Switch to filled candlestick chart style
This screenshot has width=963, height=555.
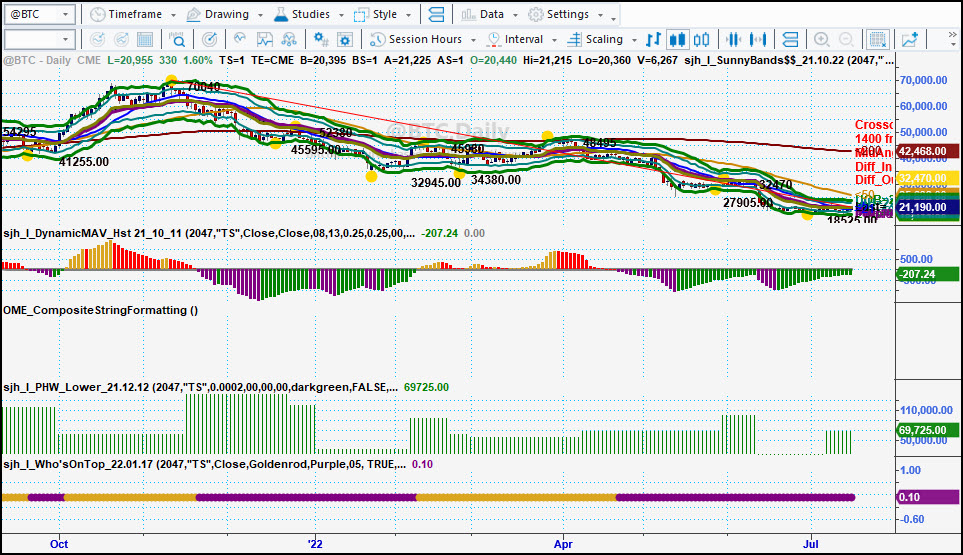click(x=677, y=39)
